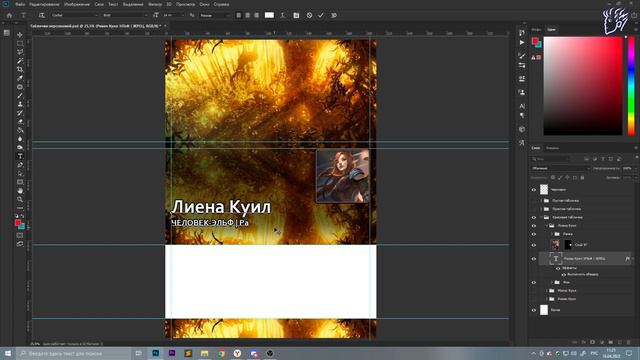Open Character and Paragraph panels button

(x=296, y=15)
